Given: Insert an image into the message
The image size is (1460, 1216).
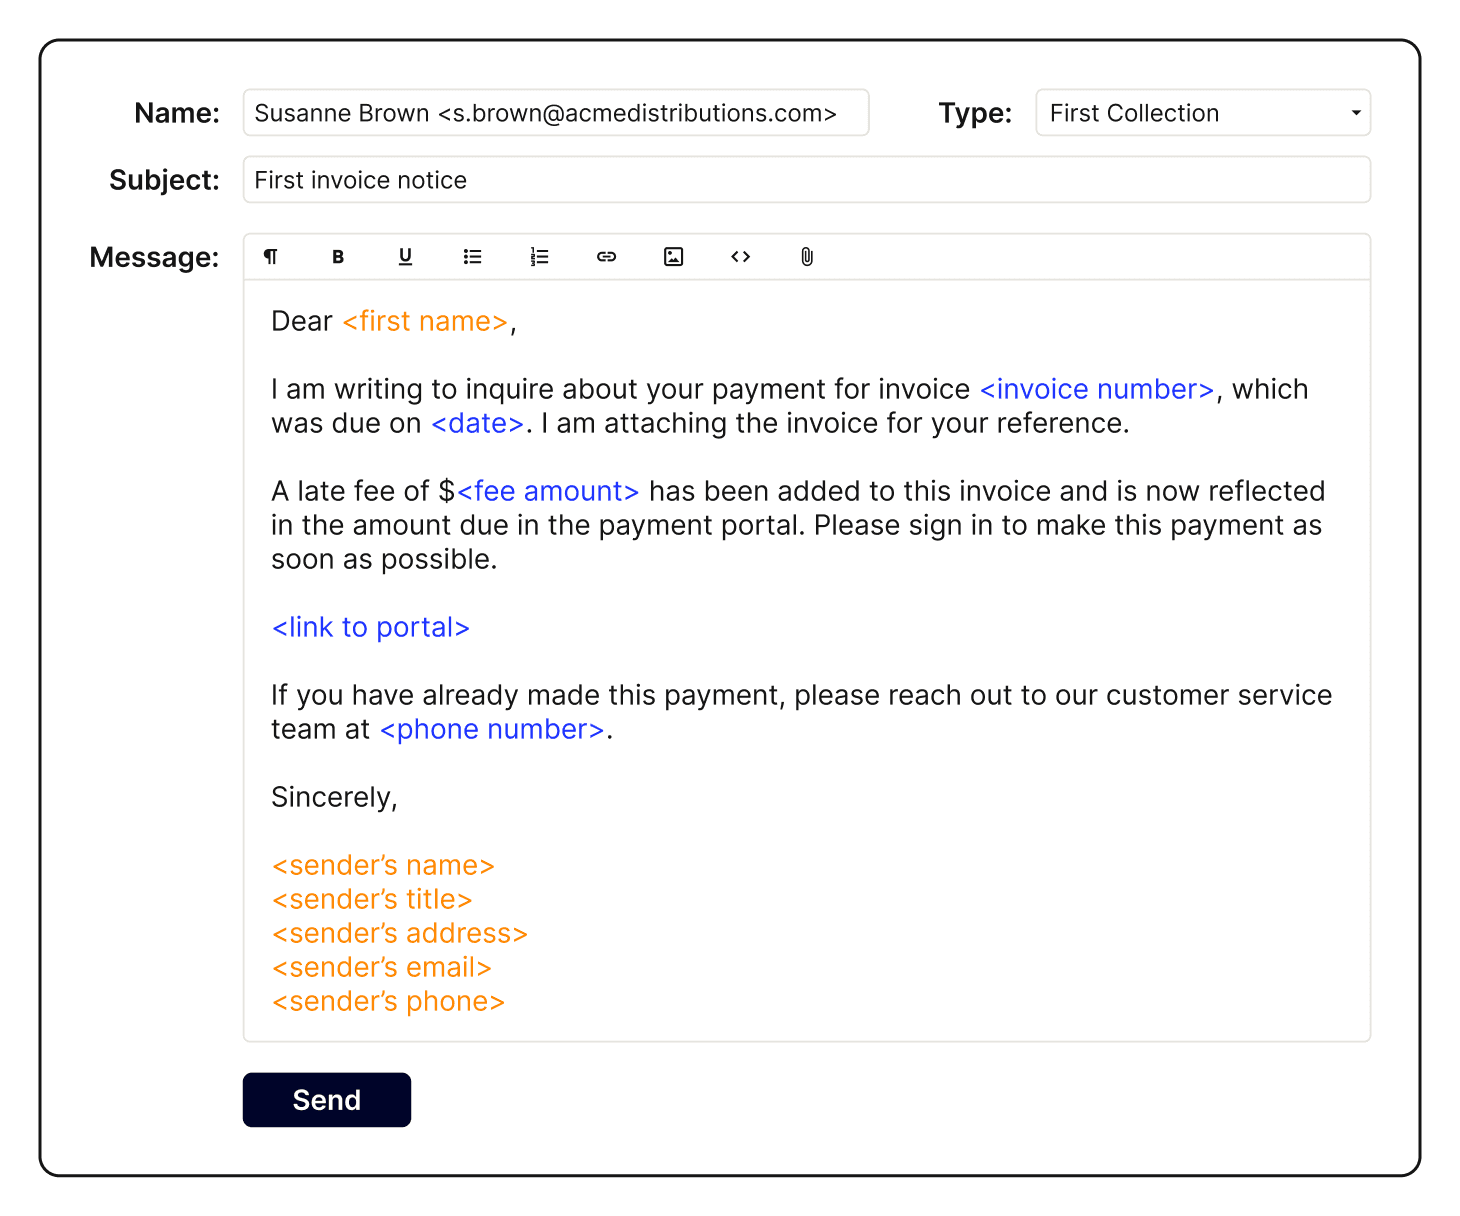Looking at the screenshot, I should click(673, 257).
